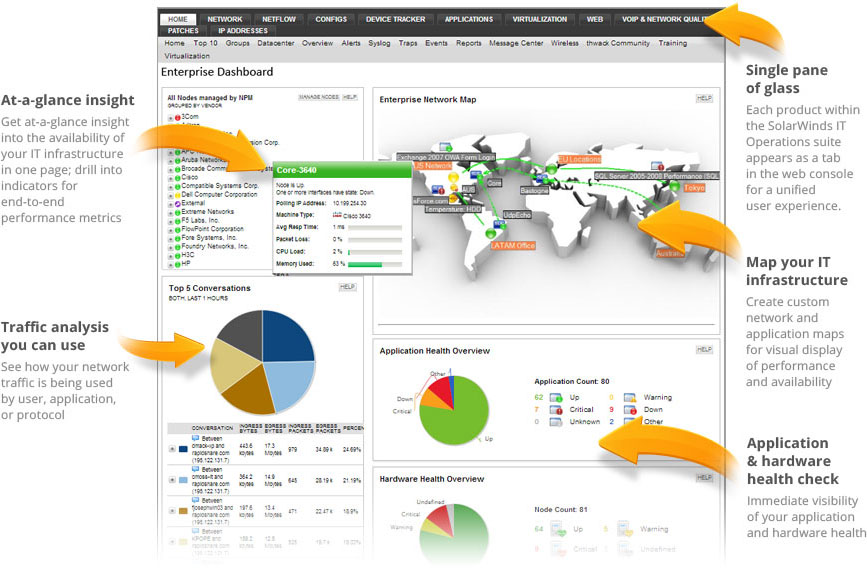The image size is (867, 581).
Task: Open the red 3Com vendor status icon
Action: click(177, 118)
